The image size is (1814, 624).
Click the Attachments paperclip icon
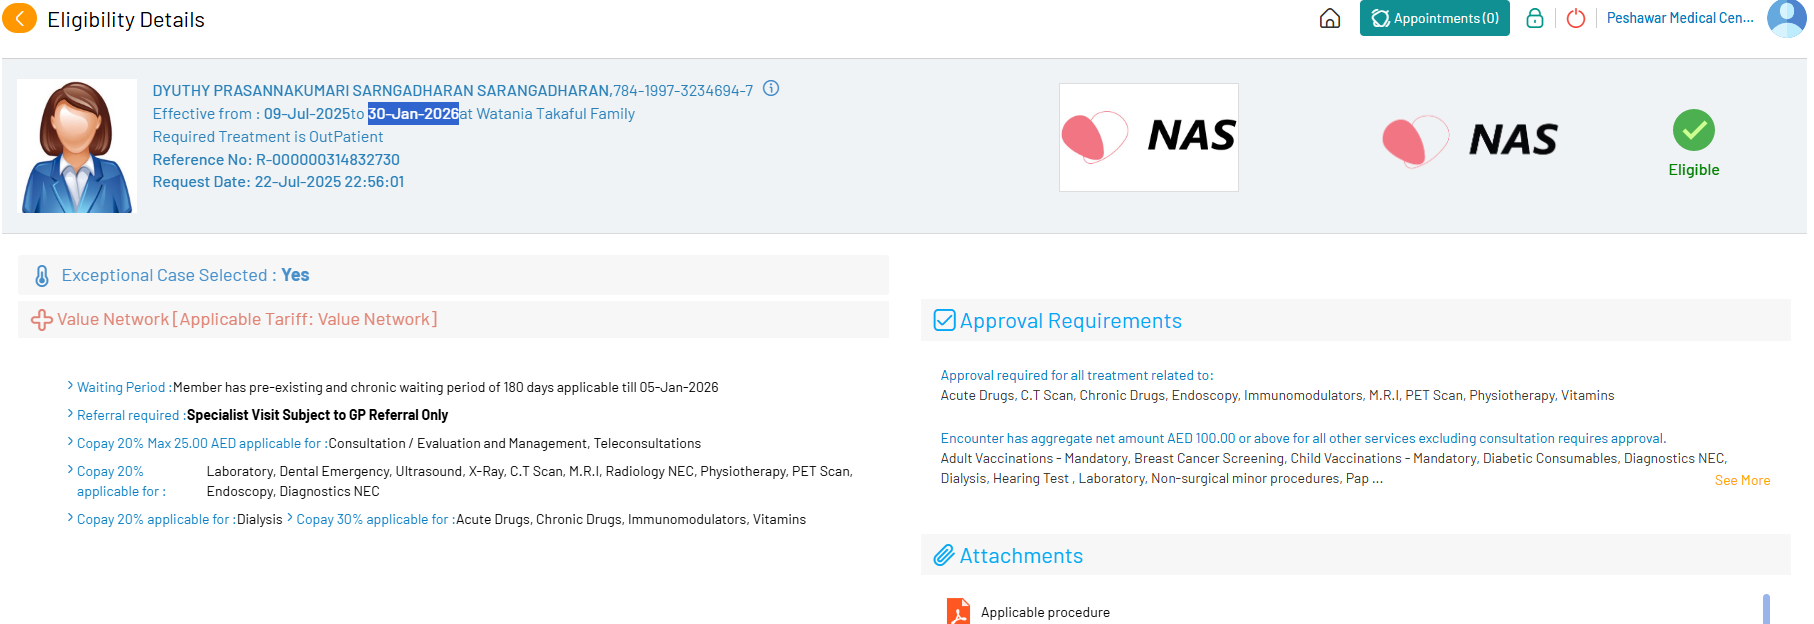pos(943,556)
